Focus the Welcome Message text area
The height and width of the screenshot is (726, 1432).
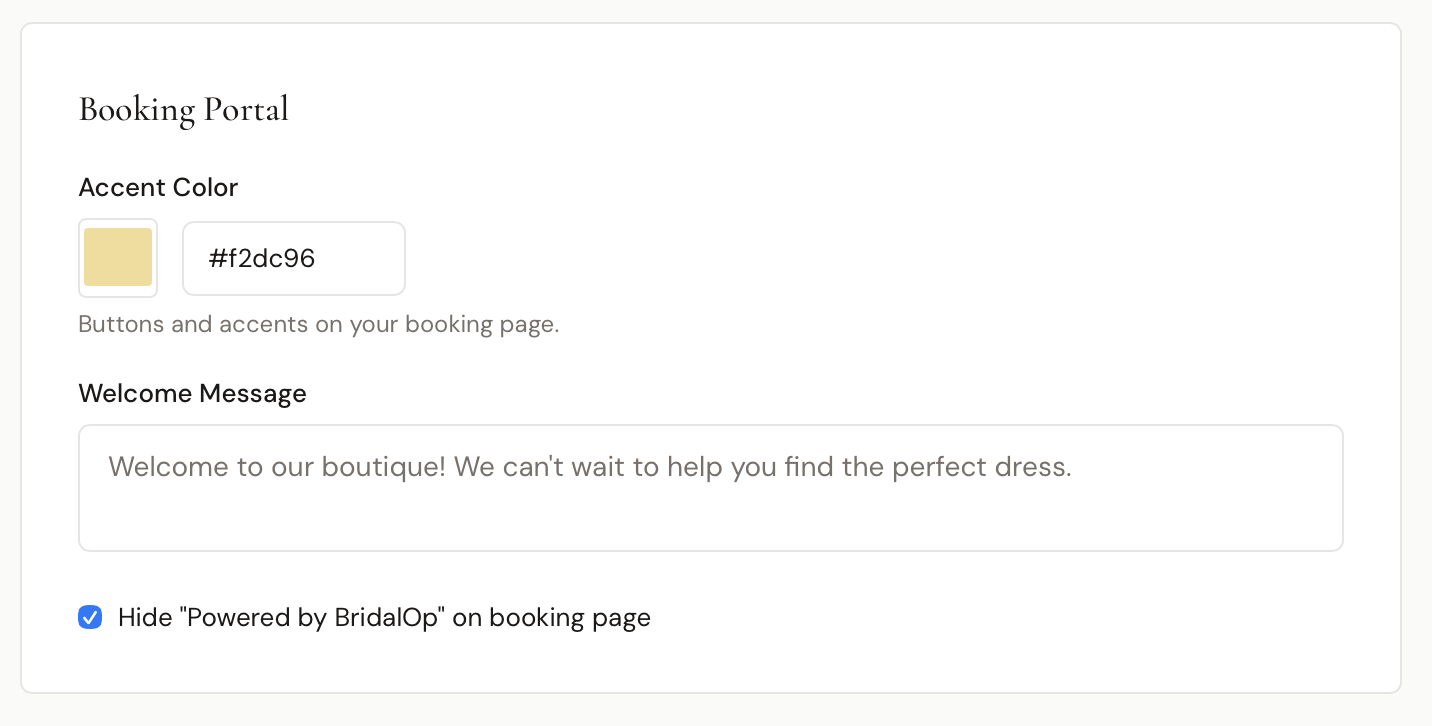point(710,487)
